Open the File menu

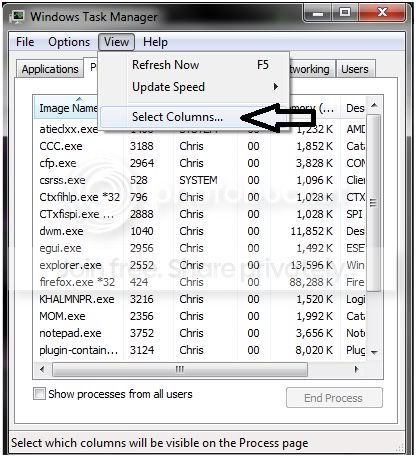pyautogui.click(x=25, y=42)
